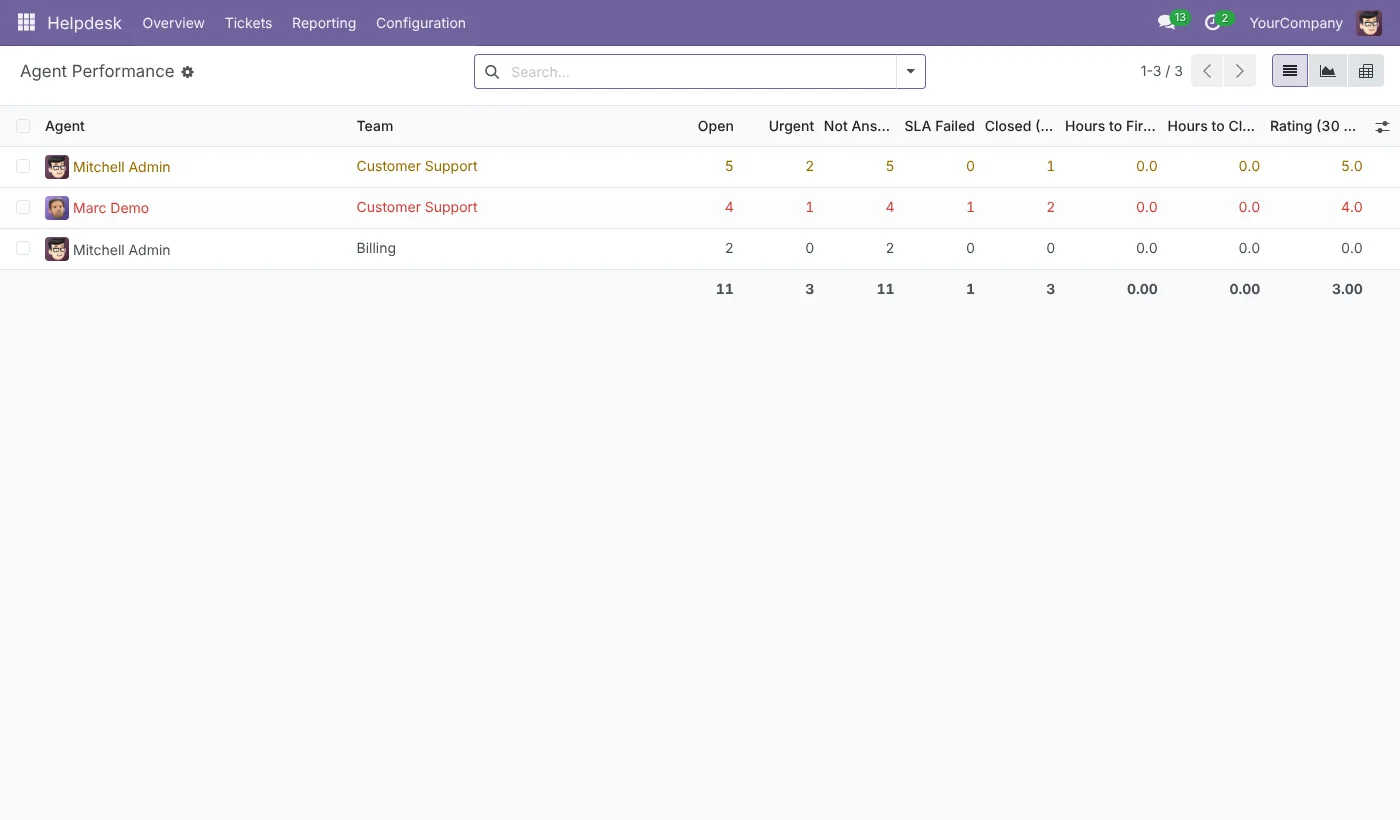Switch to list view
Screen dimensions: 1400x820
tap(1290, 71)
